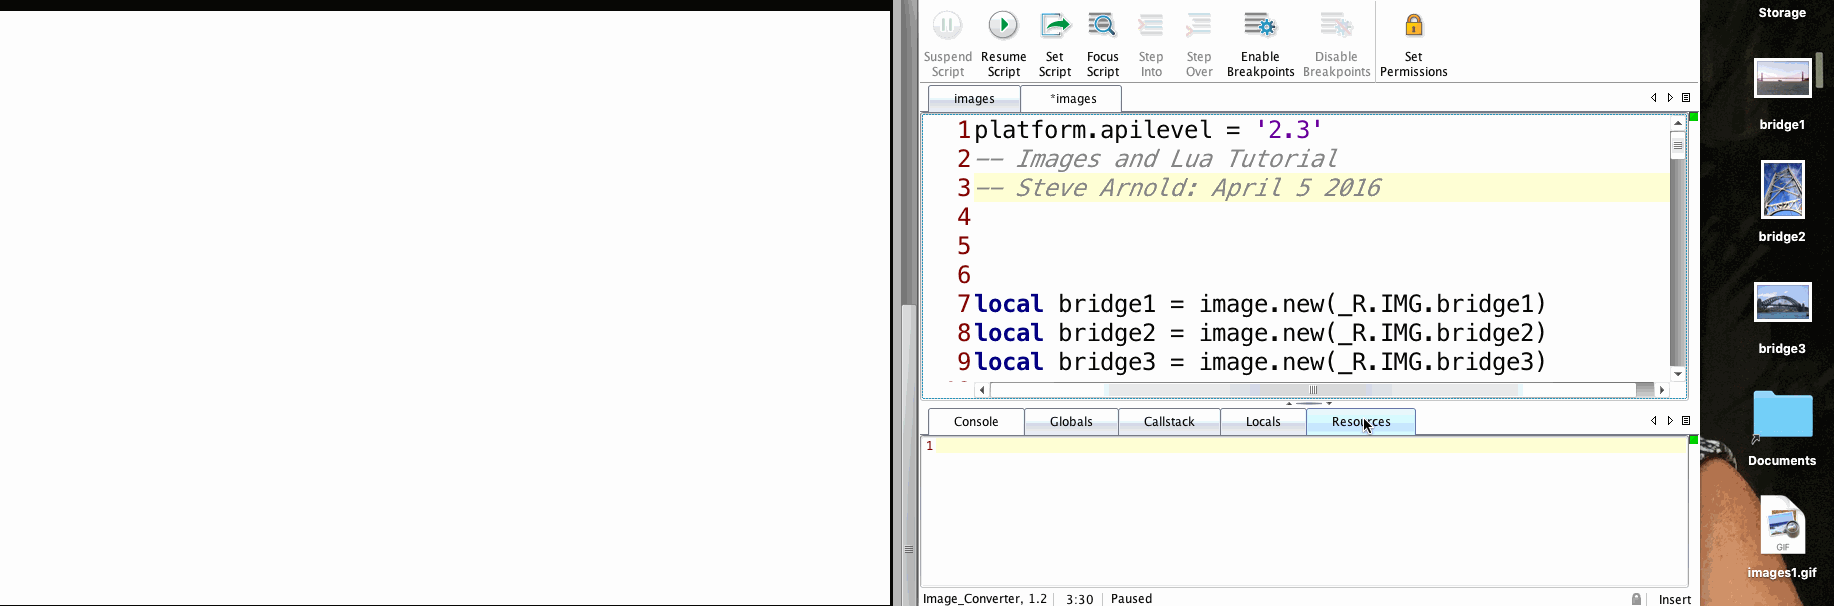
Task: Click the Step Over toolbar icon
Action: [1199, 25]
